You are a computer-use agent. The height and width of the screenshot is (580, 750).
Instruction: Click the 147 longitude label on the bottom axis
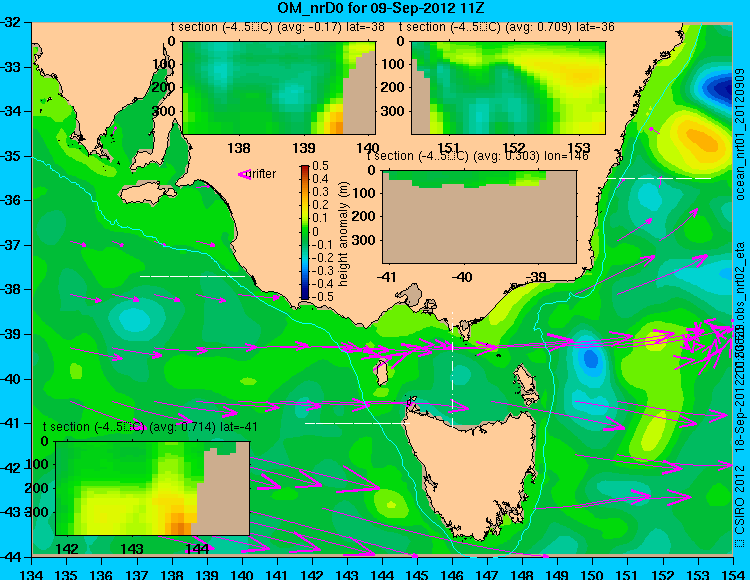point(487,574)
